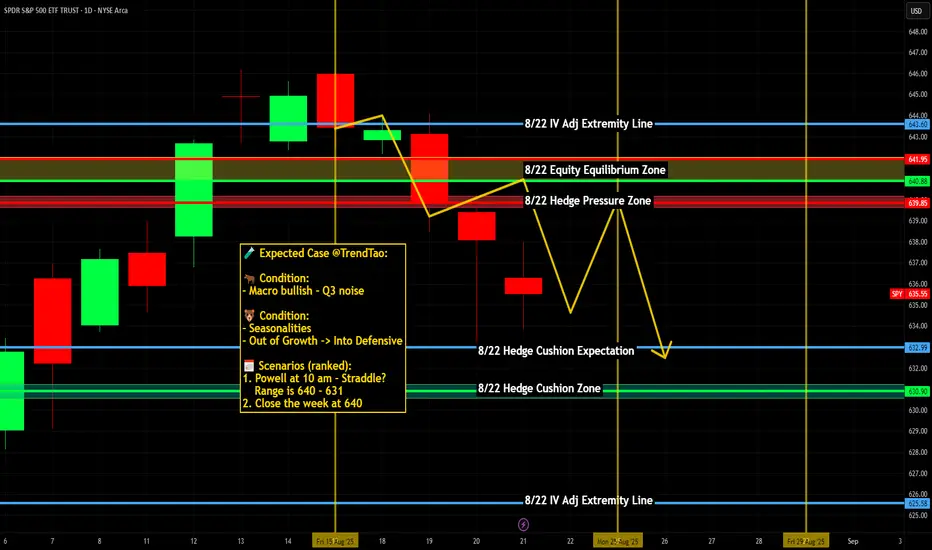Viewport: 932px width, 550px height.
Task: Select the red candle for August 20
Action: [476, 226]
